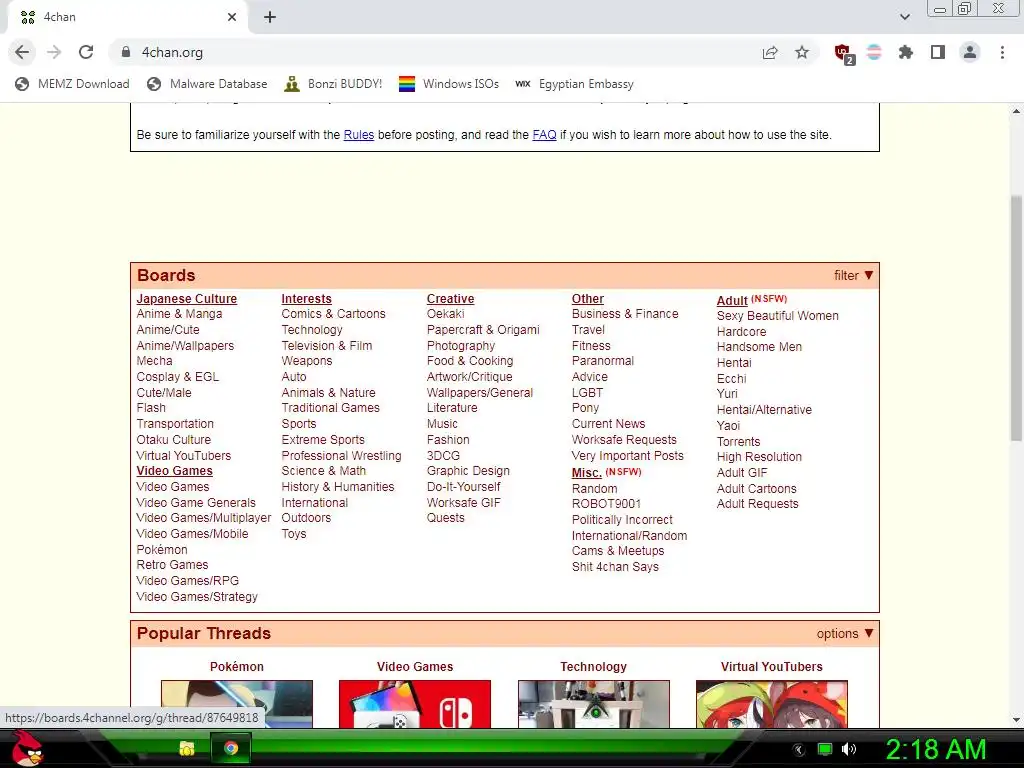Open the Rules link
Image resolution: width=1024 pixels, height=768 pixels.
[x=359, y=135]
